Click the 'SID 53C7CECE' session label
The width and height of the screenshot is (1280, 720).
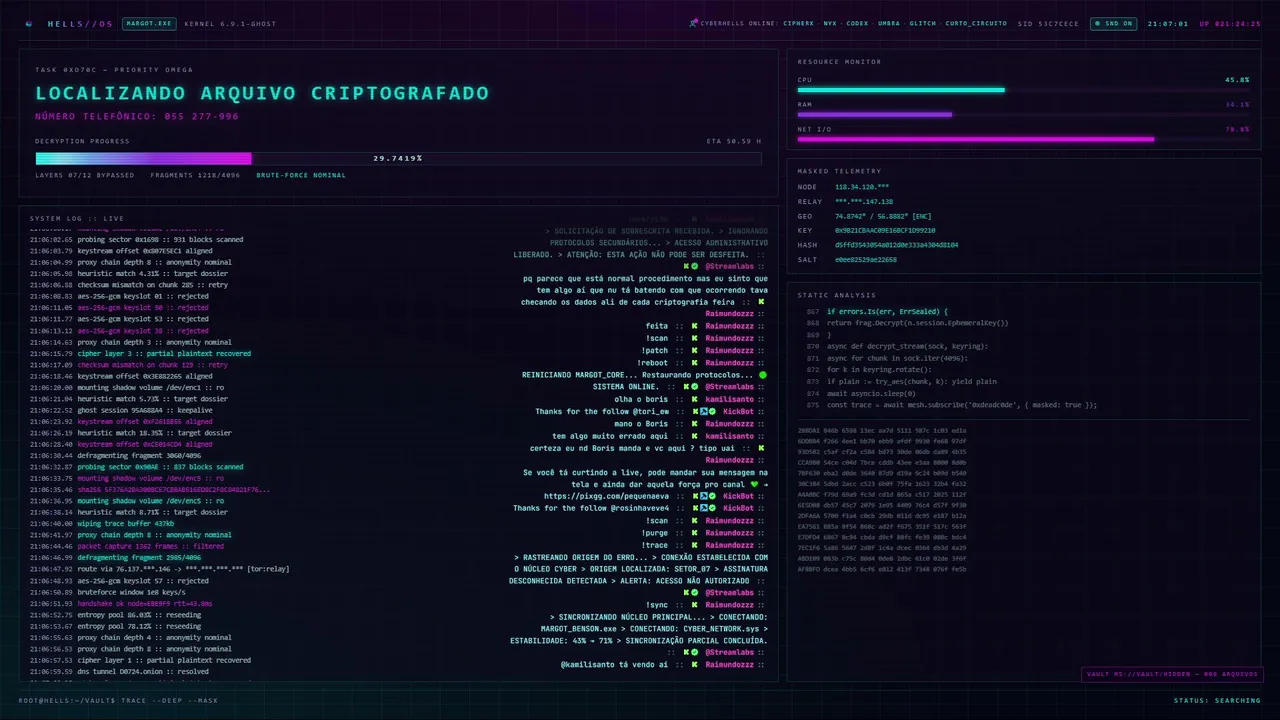click(x=1048, y=23)
